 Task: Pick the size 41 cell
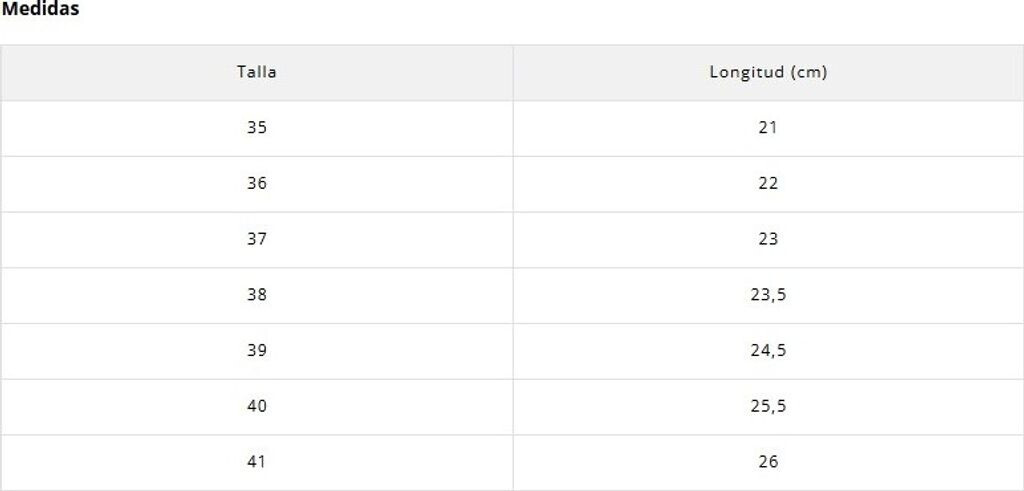[x=257, y=462]
